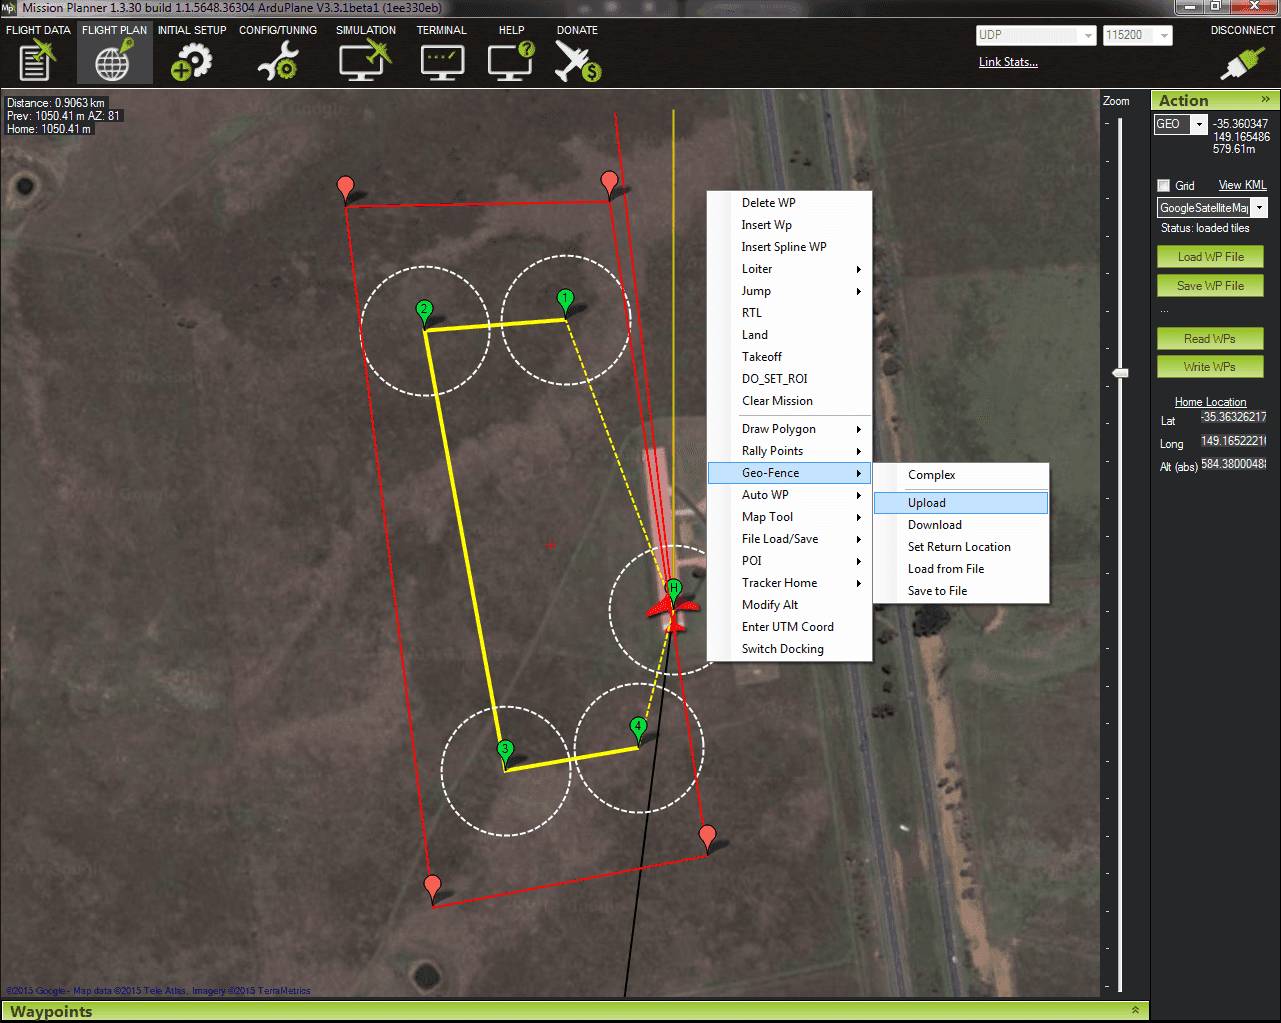Click the Home Location Lat field

coord(1233,417)
